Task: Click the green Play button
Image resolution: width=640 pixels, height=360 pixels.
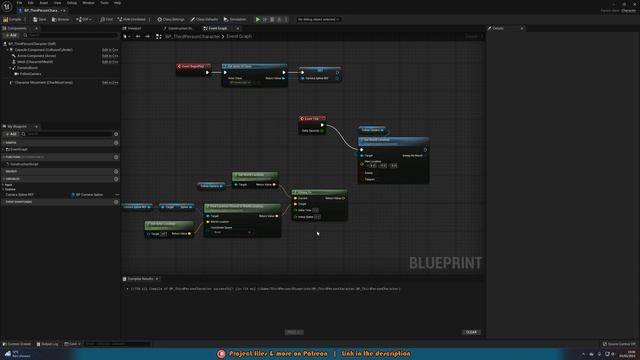Action: tap(258, 19)
